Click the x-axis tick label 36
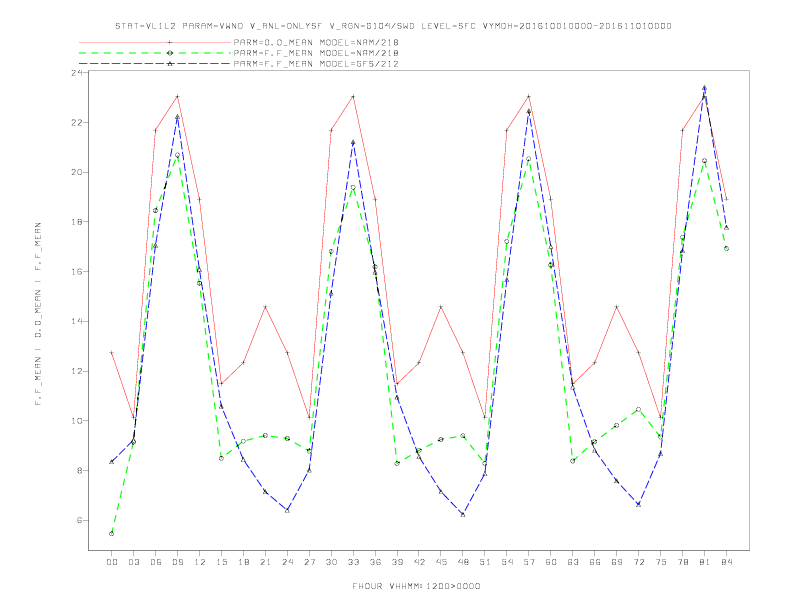This screenshot has height=612, width=792. pos(375,562)
